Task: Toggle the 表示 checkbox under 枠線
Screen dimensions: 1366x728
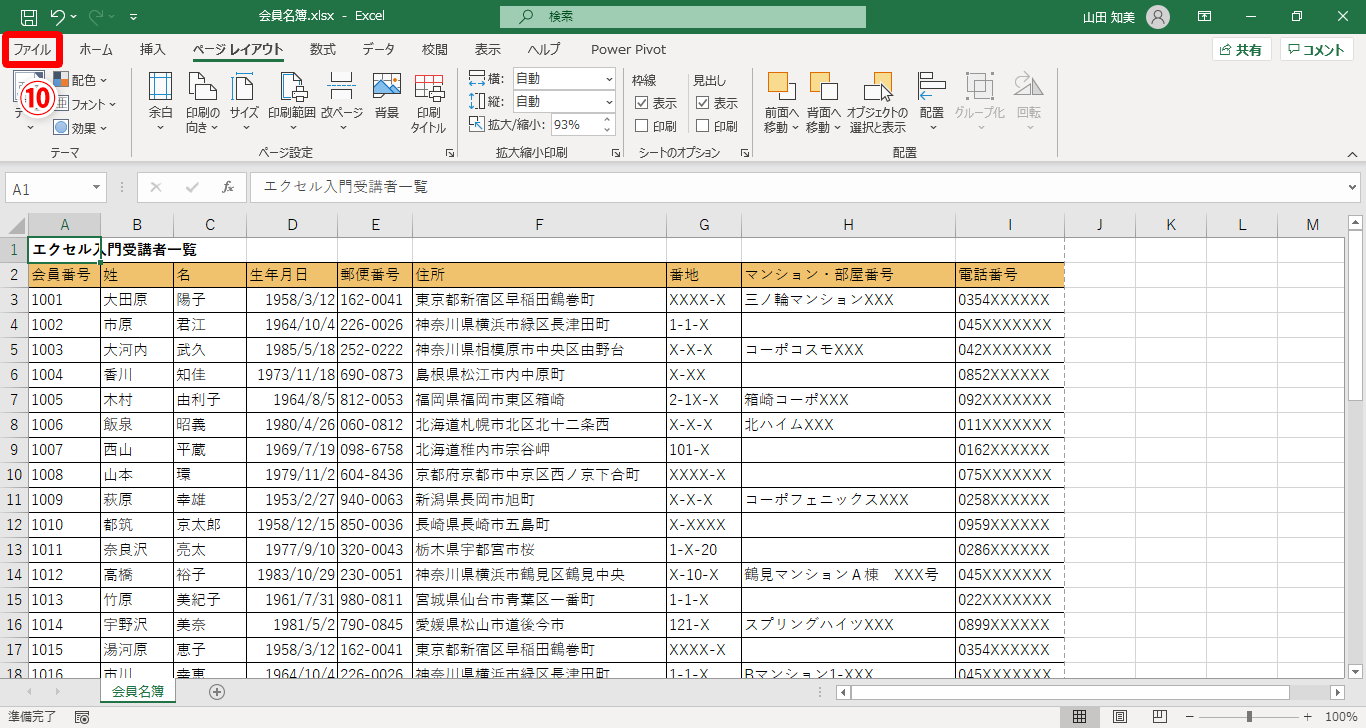Action: [642, 103]
